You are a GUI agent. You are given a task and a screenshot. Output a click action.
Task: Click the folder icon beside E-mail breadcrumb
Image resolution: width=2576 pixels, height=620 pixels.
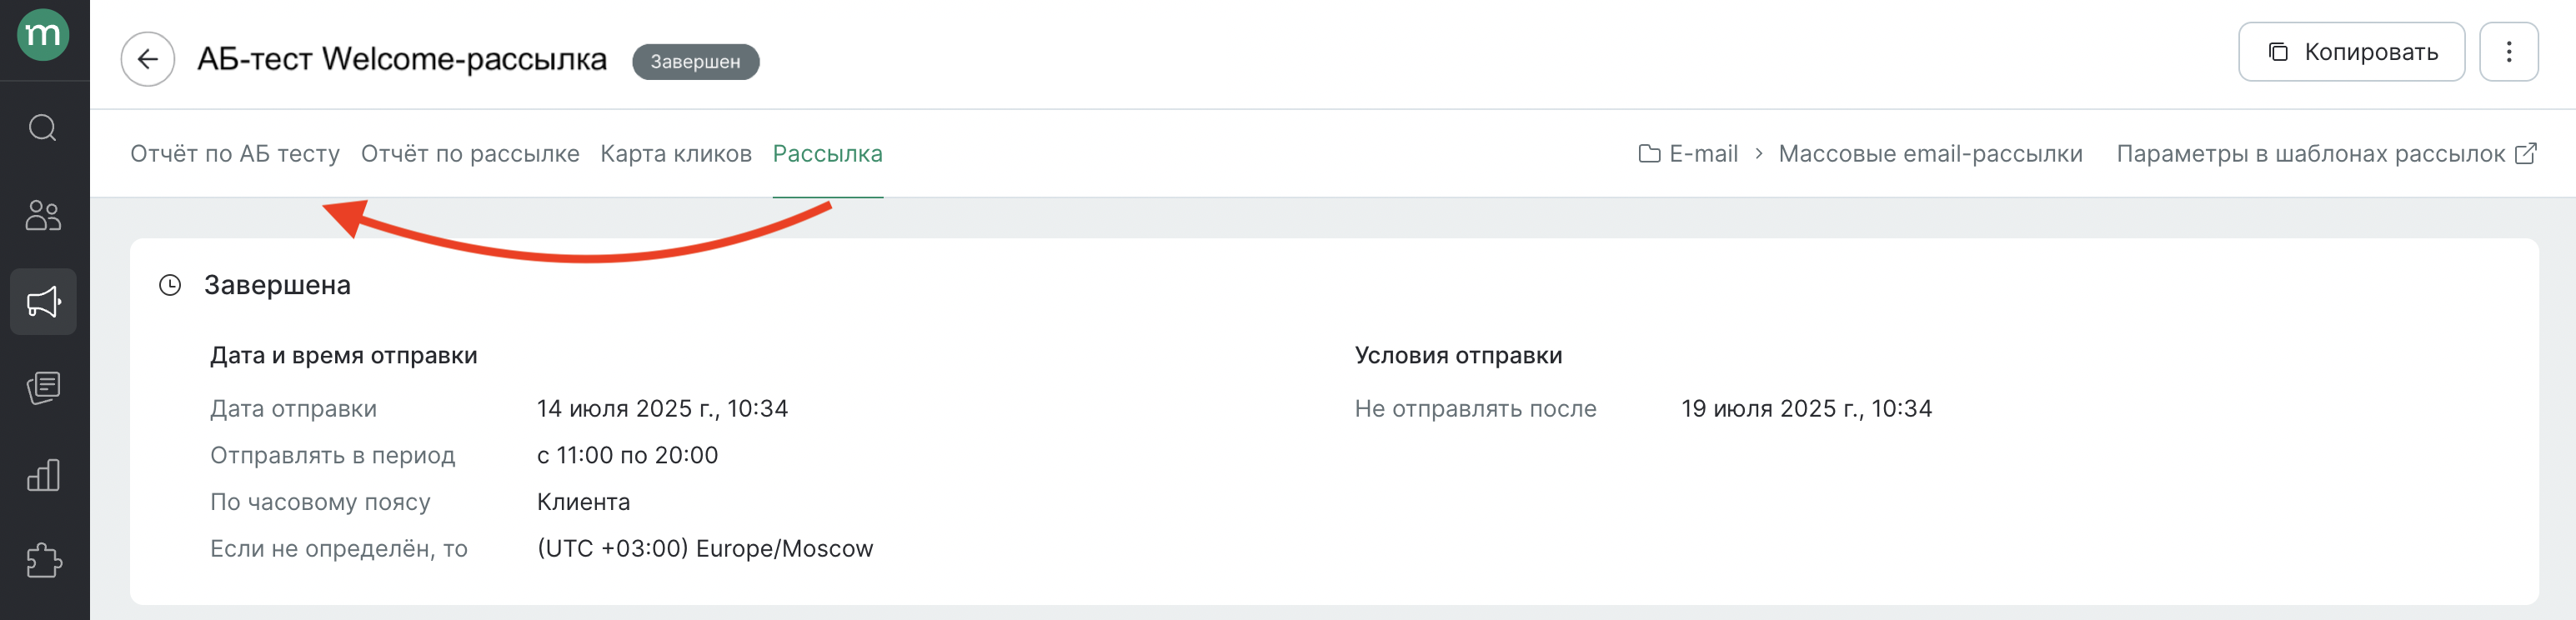1648,153
